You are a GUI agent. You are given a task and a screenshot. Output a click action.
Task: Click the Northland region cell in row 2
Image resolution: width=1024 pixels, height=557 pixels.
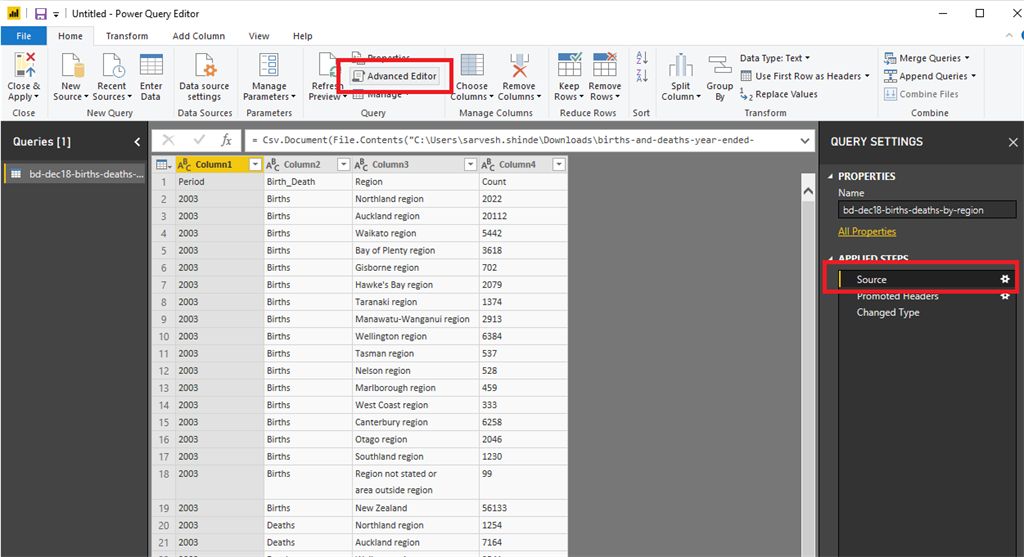(x=415, y=199)
